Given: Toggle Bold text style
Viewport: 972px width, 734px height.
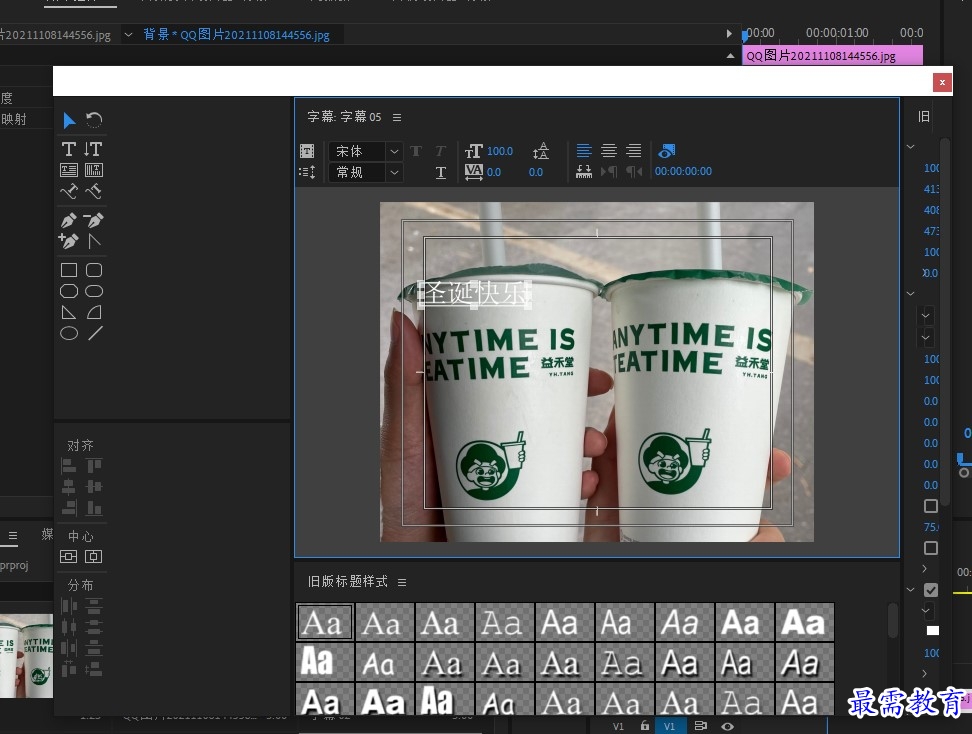Looking at the screenshot, I should coord(416,151).
